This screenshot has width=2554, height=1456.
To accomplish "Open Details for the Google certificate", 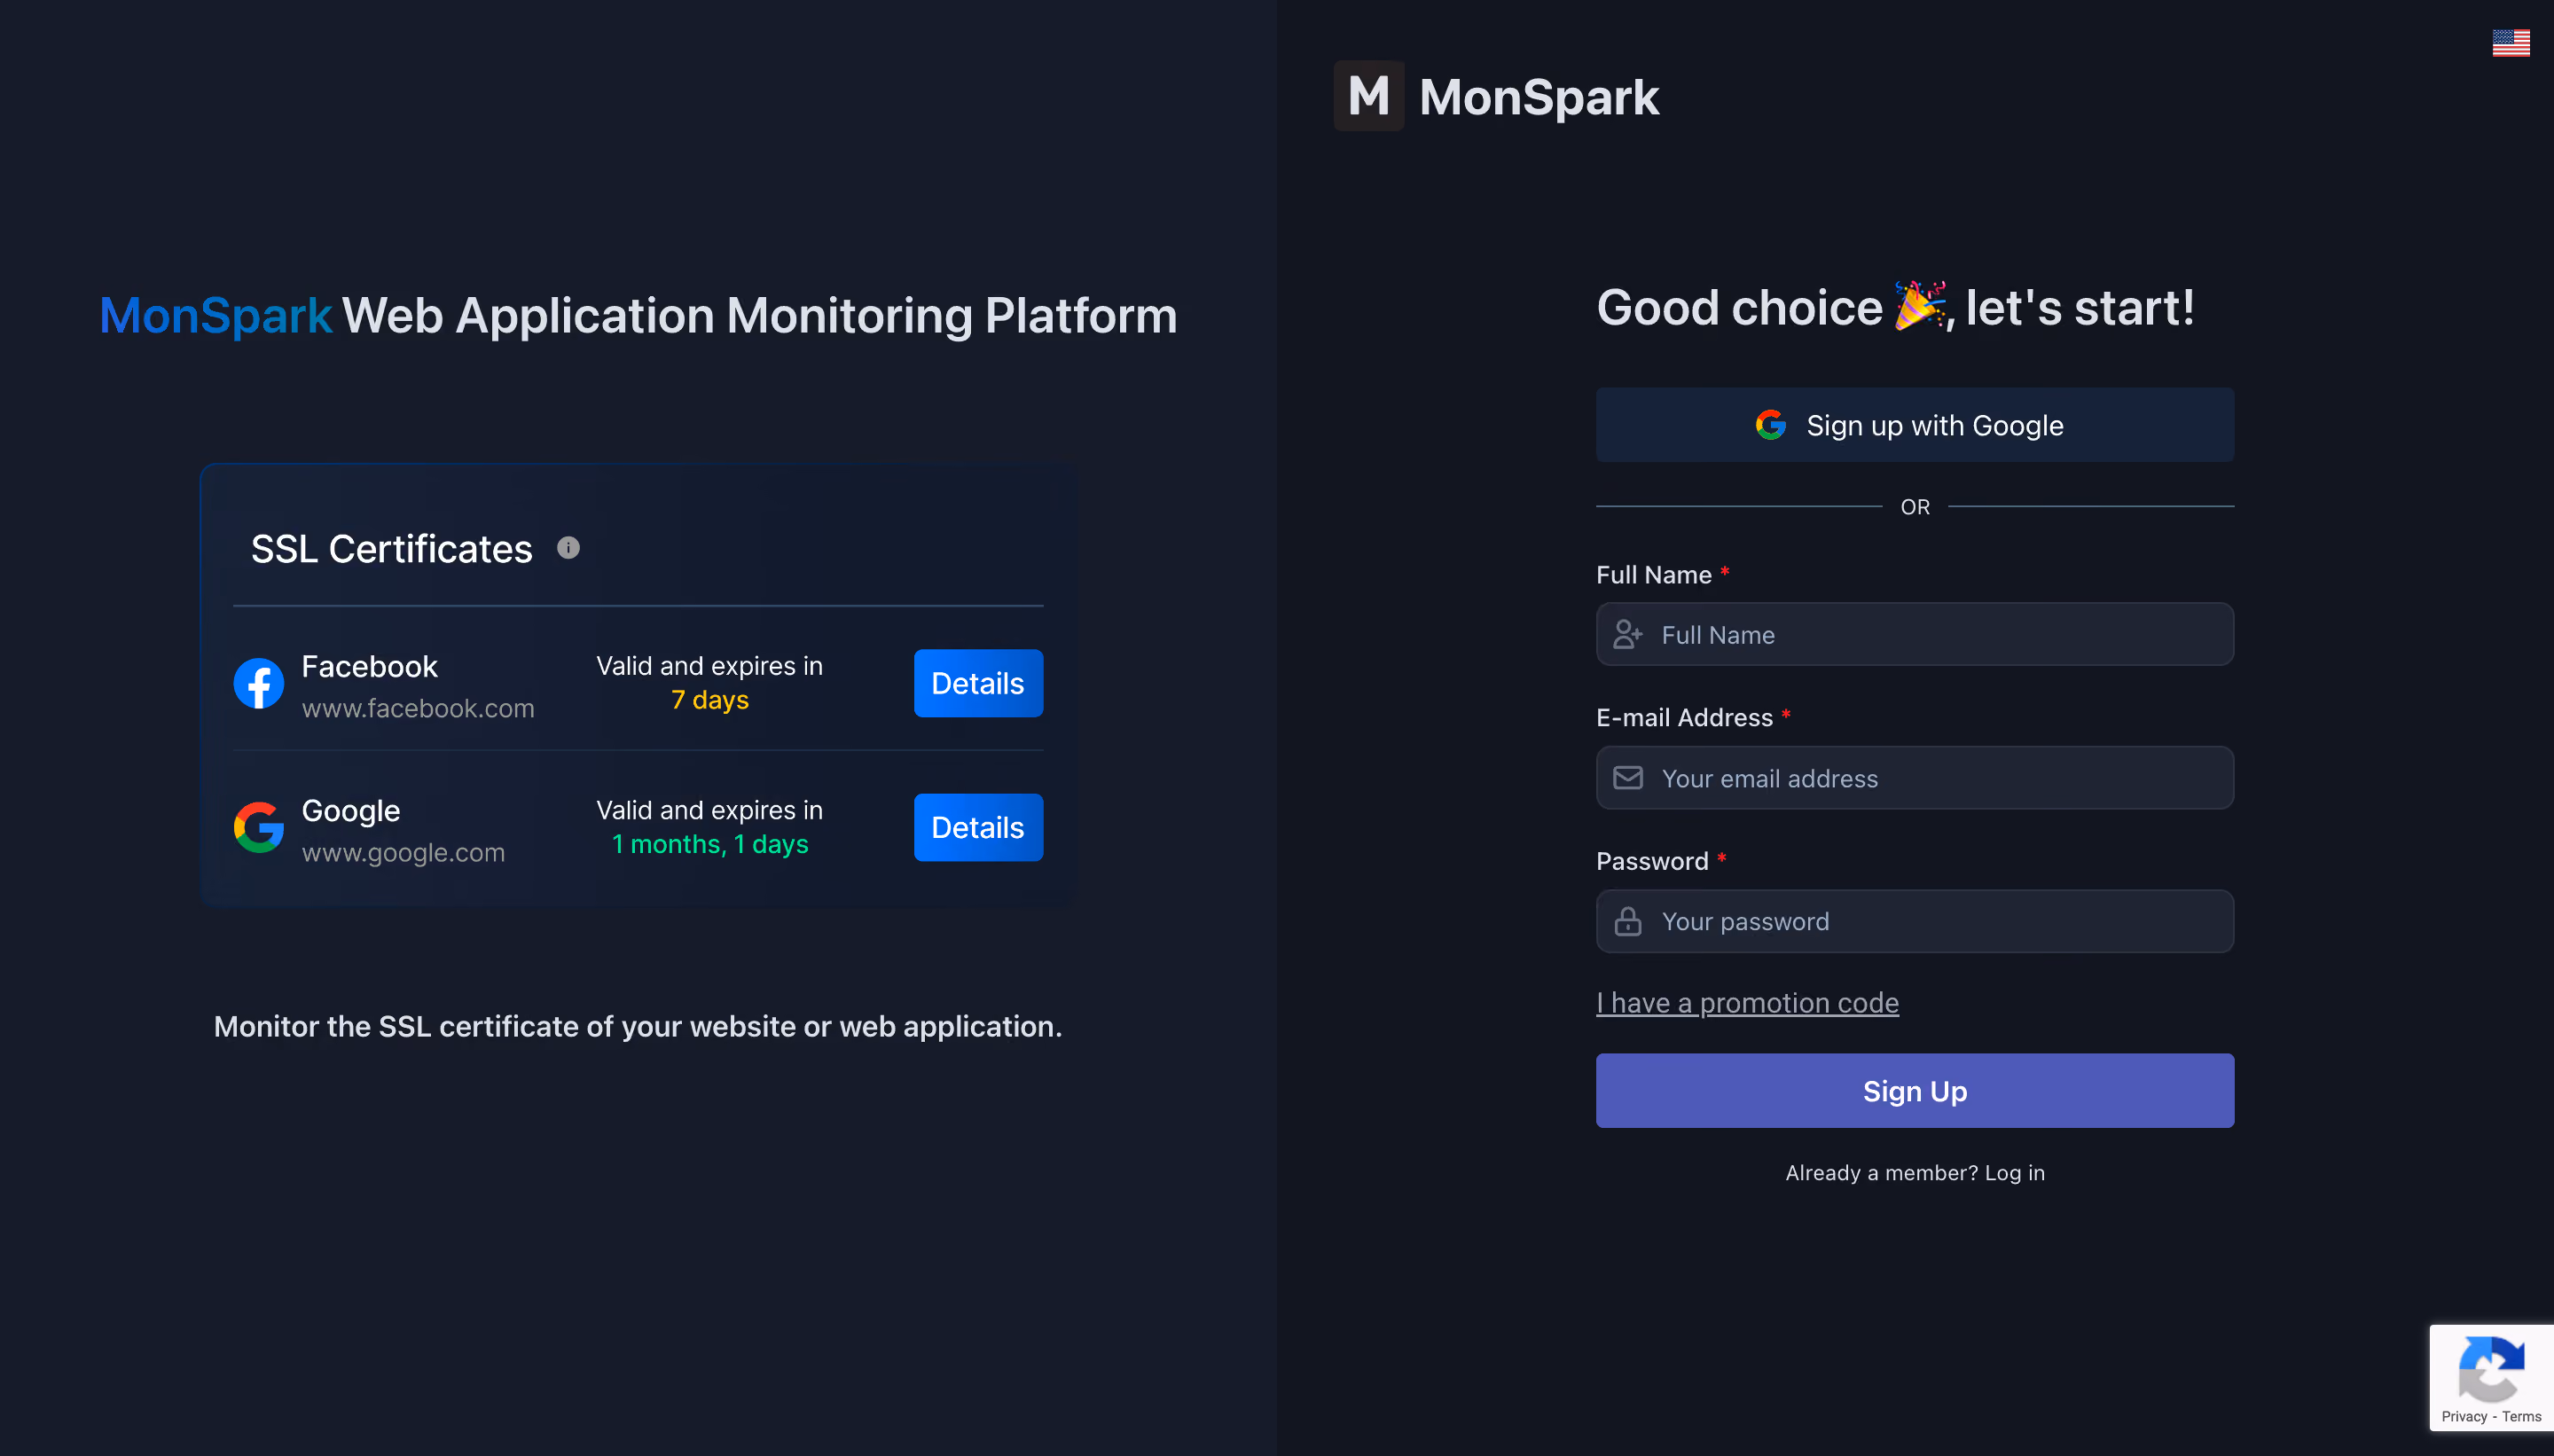I will pyautogui.click(x=978, y=828).
